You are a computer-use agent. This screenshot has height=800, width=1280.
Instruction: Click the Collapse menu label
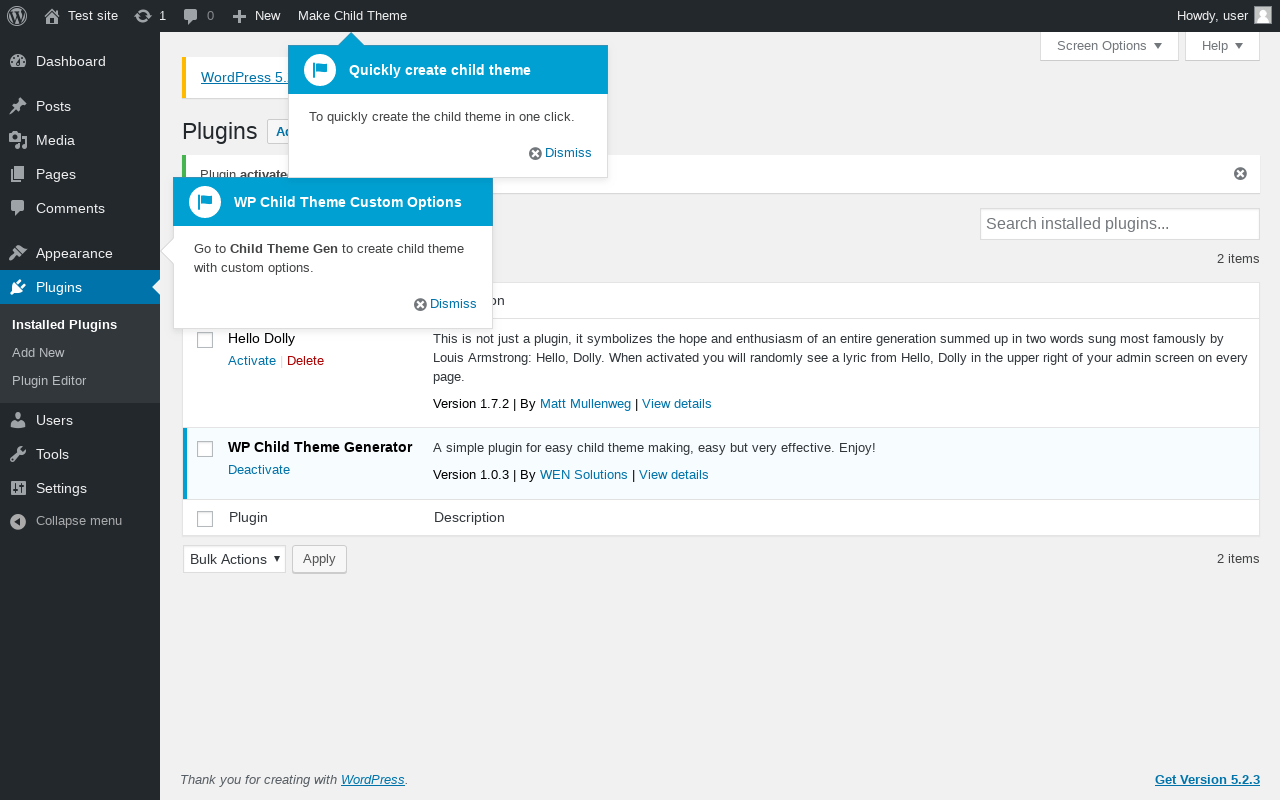79,521
